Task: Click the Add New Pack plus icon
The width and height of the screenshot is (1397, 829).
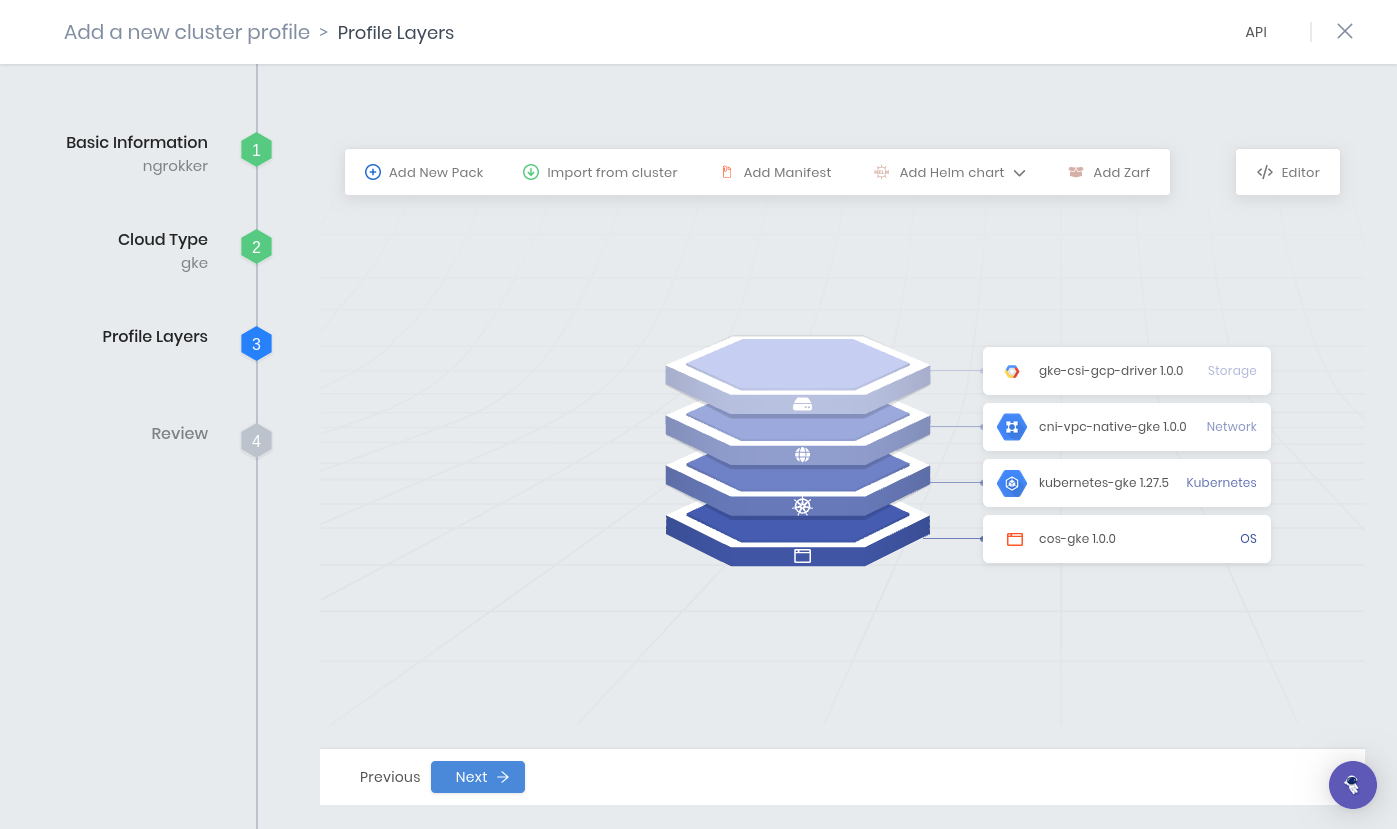Action: [x=373, y=172]
